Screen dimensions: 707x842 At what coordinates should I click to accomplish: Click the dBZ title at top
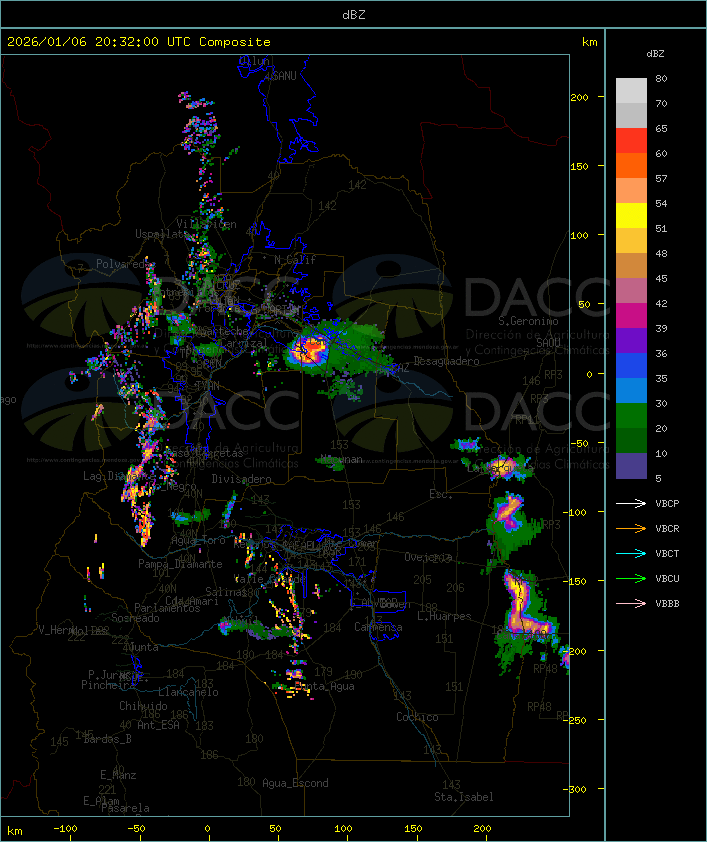[x=353, y=14]
